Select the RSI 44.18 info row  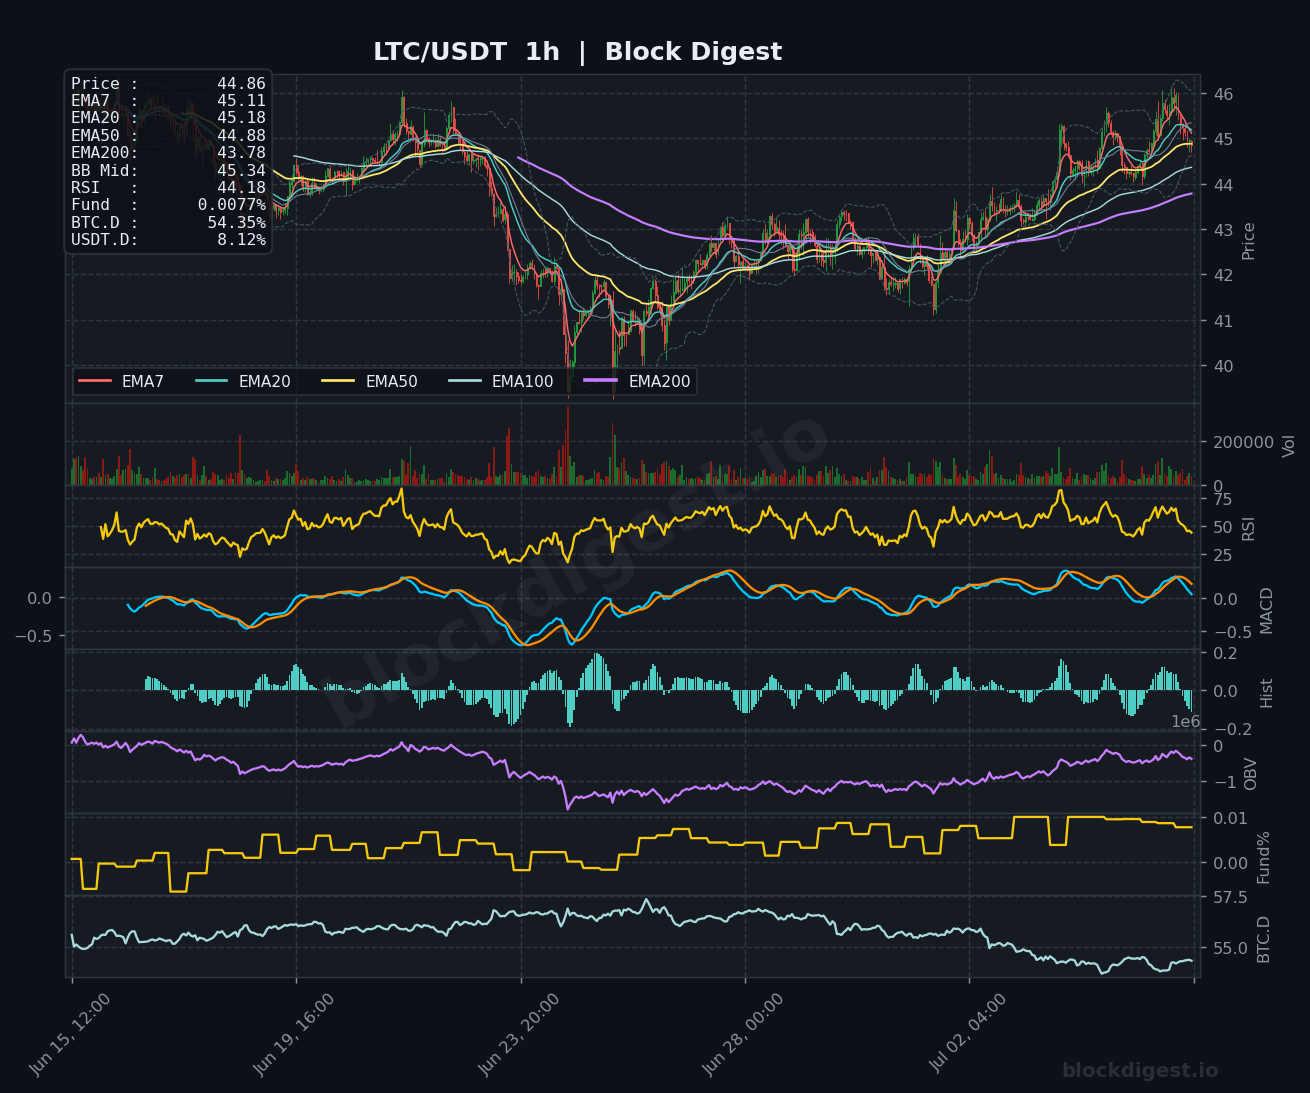click(168, 188)
